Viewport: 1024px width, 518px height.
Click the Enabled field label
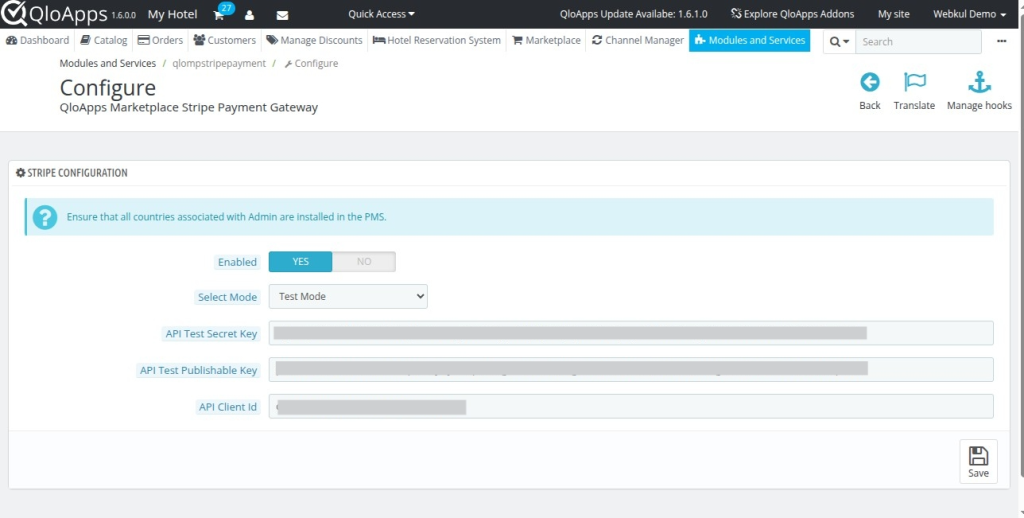tap(237, 262)
